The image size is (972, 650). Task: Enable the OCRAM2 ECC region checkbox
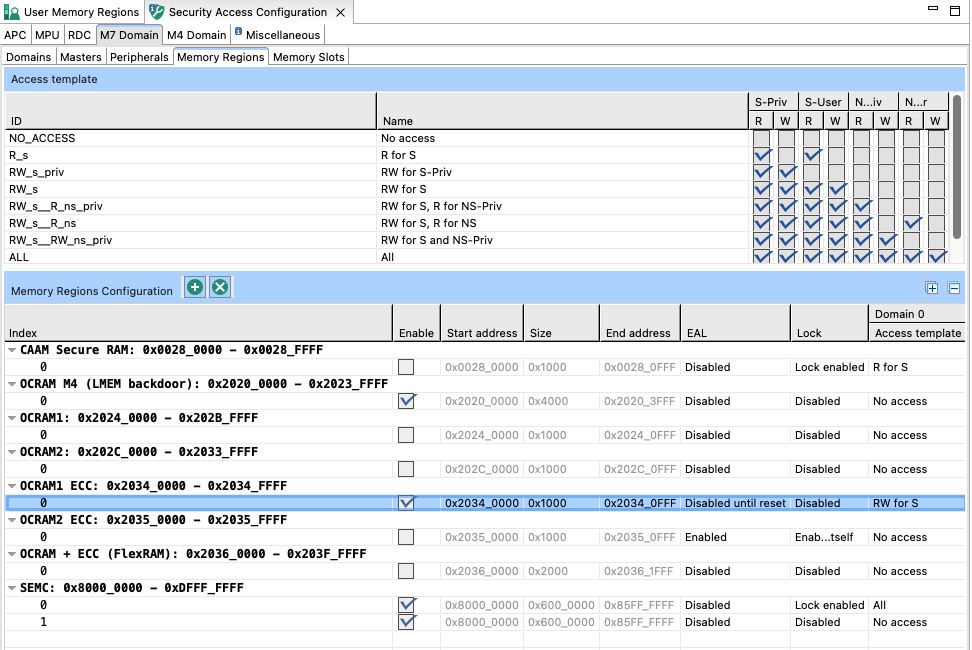pyautogui.click(x=406, y=537)
